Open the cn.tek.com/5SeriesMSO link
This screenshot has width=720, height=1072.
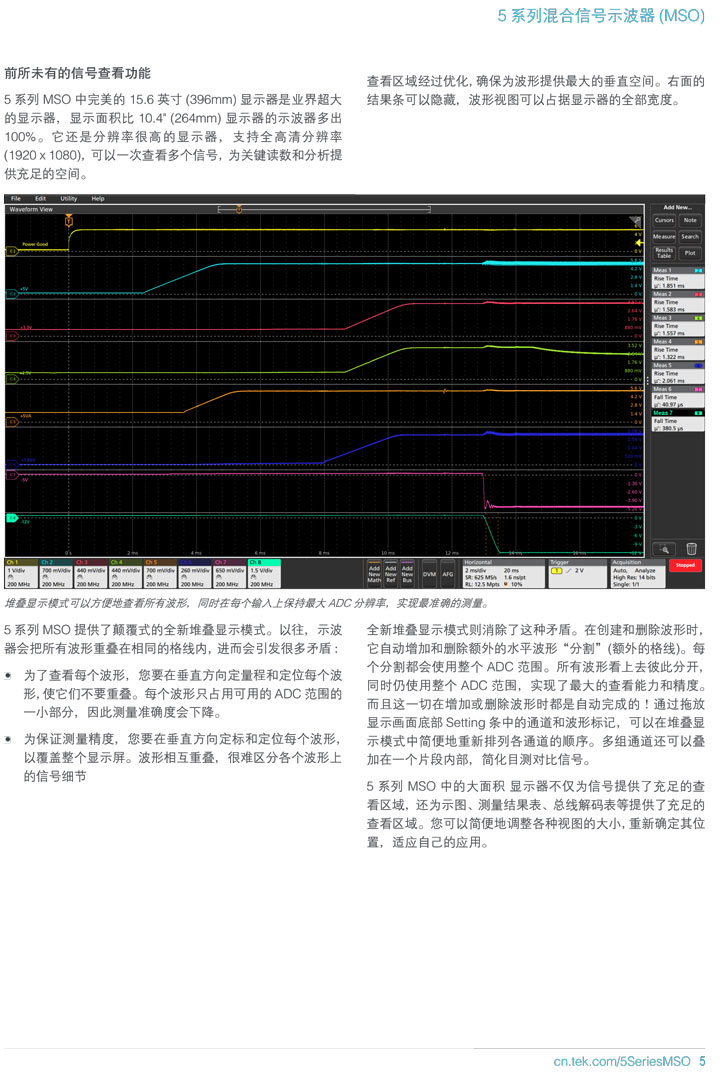click(622, 1061)
